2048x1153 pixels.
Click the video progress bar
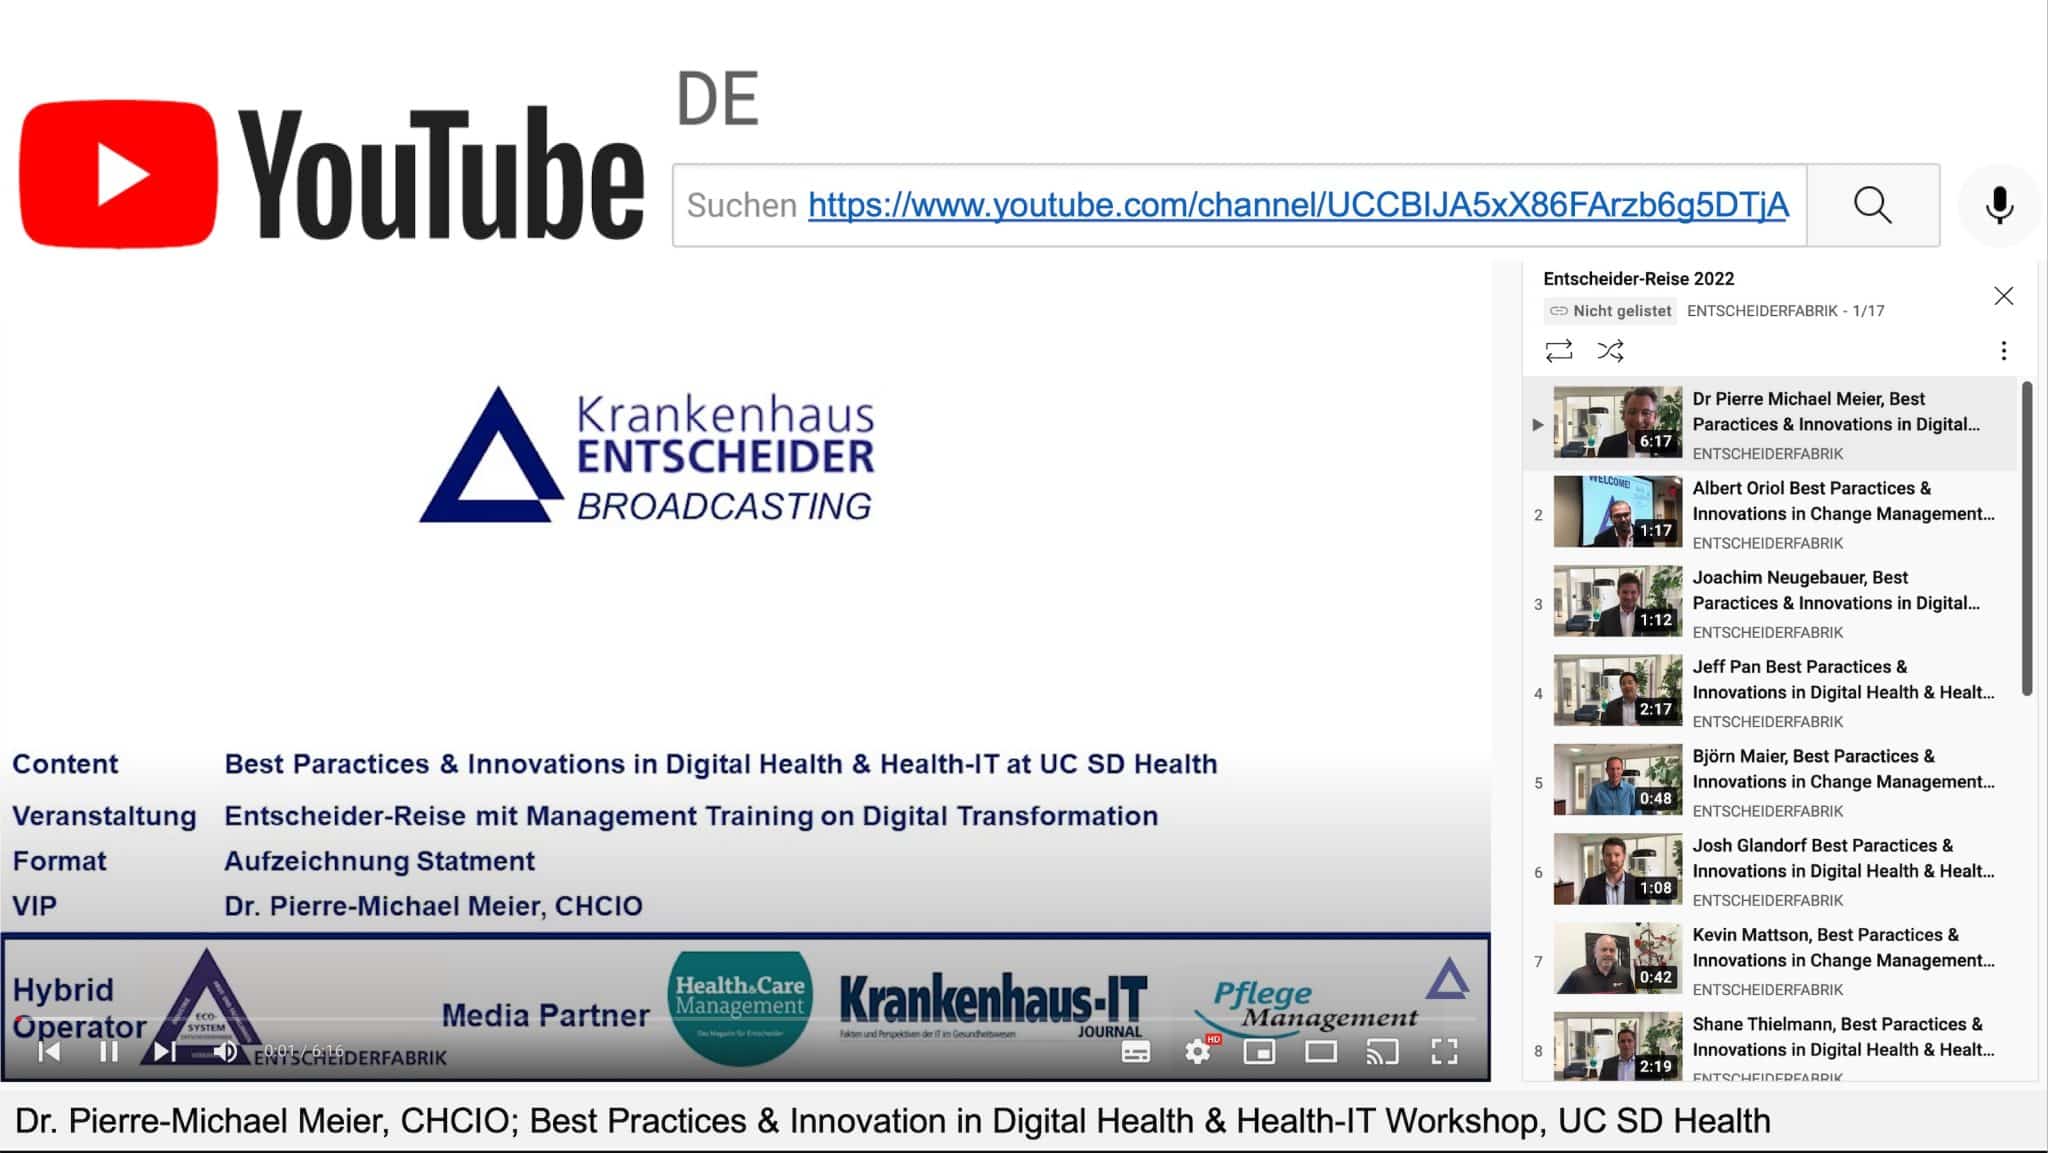(x=745, y=1019)
